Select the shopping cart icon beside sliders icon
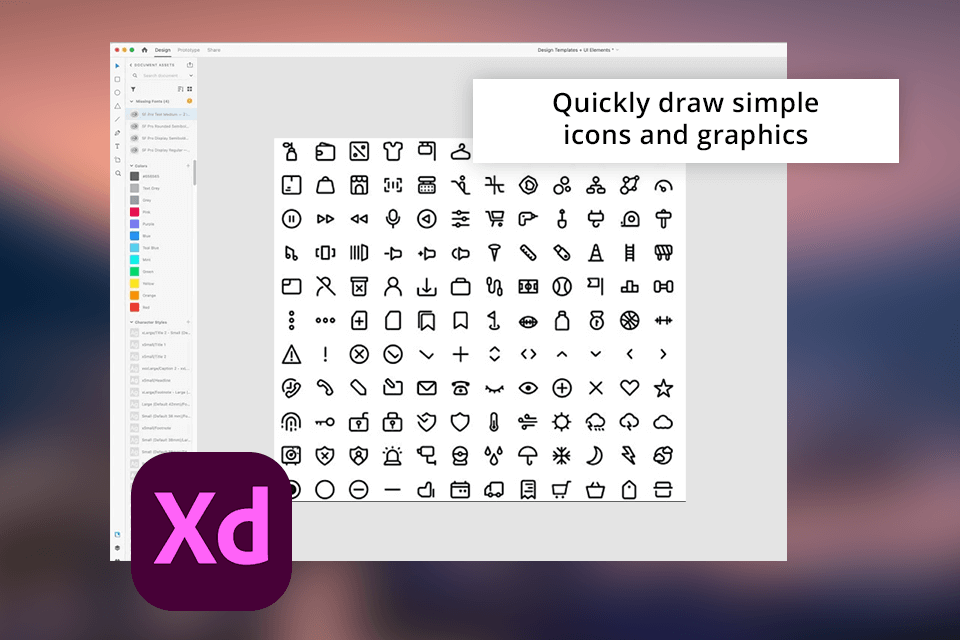Image resolution: width=960 pixels, height=640 pixels. click(x=495, y=219)
